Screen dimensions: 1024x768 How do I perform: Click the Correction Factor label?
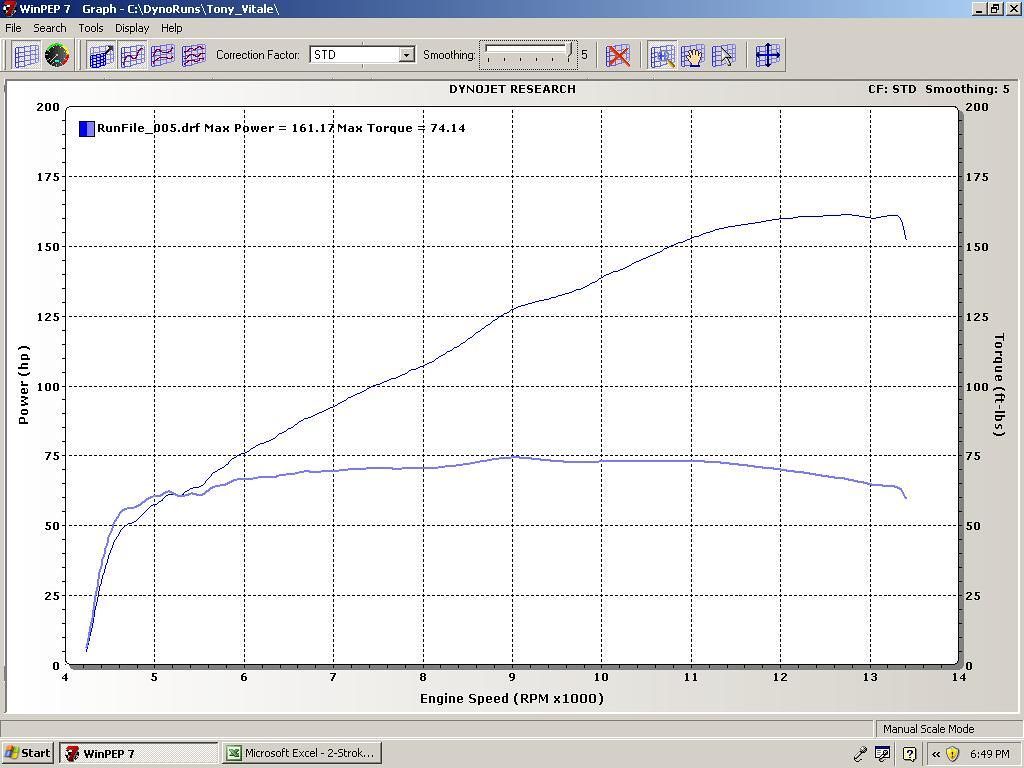click(258, 55)
